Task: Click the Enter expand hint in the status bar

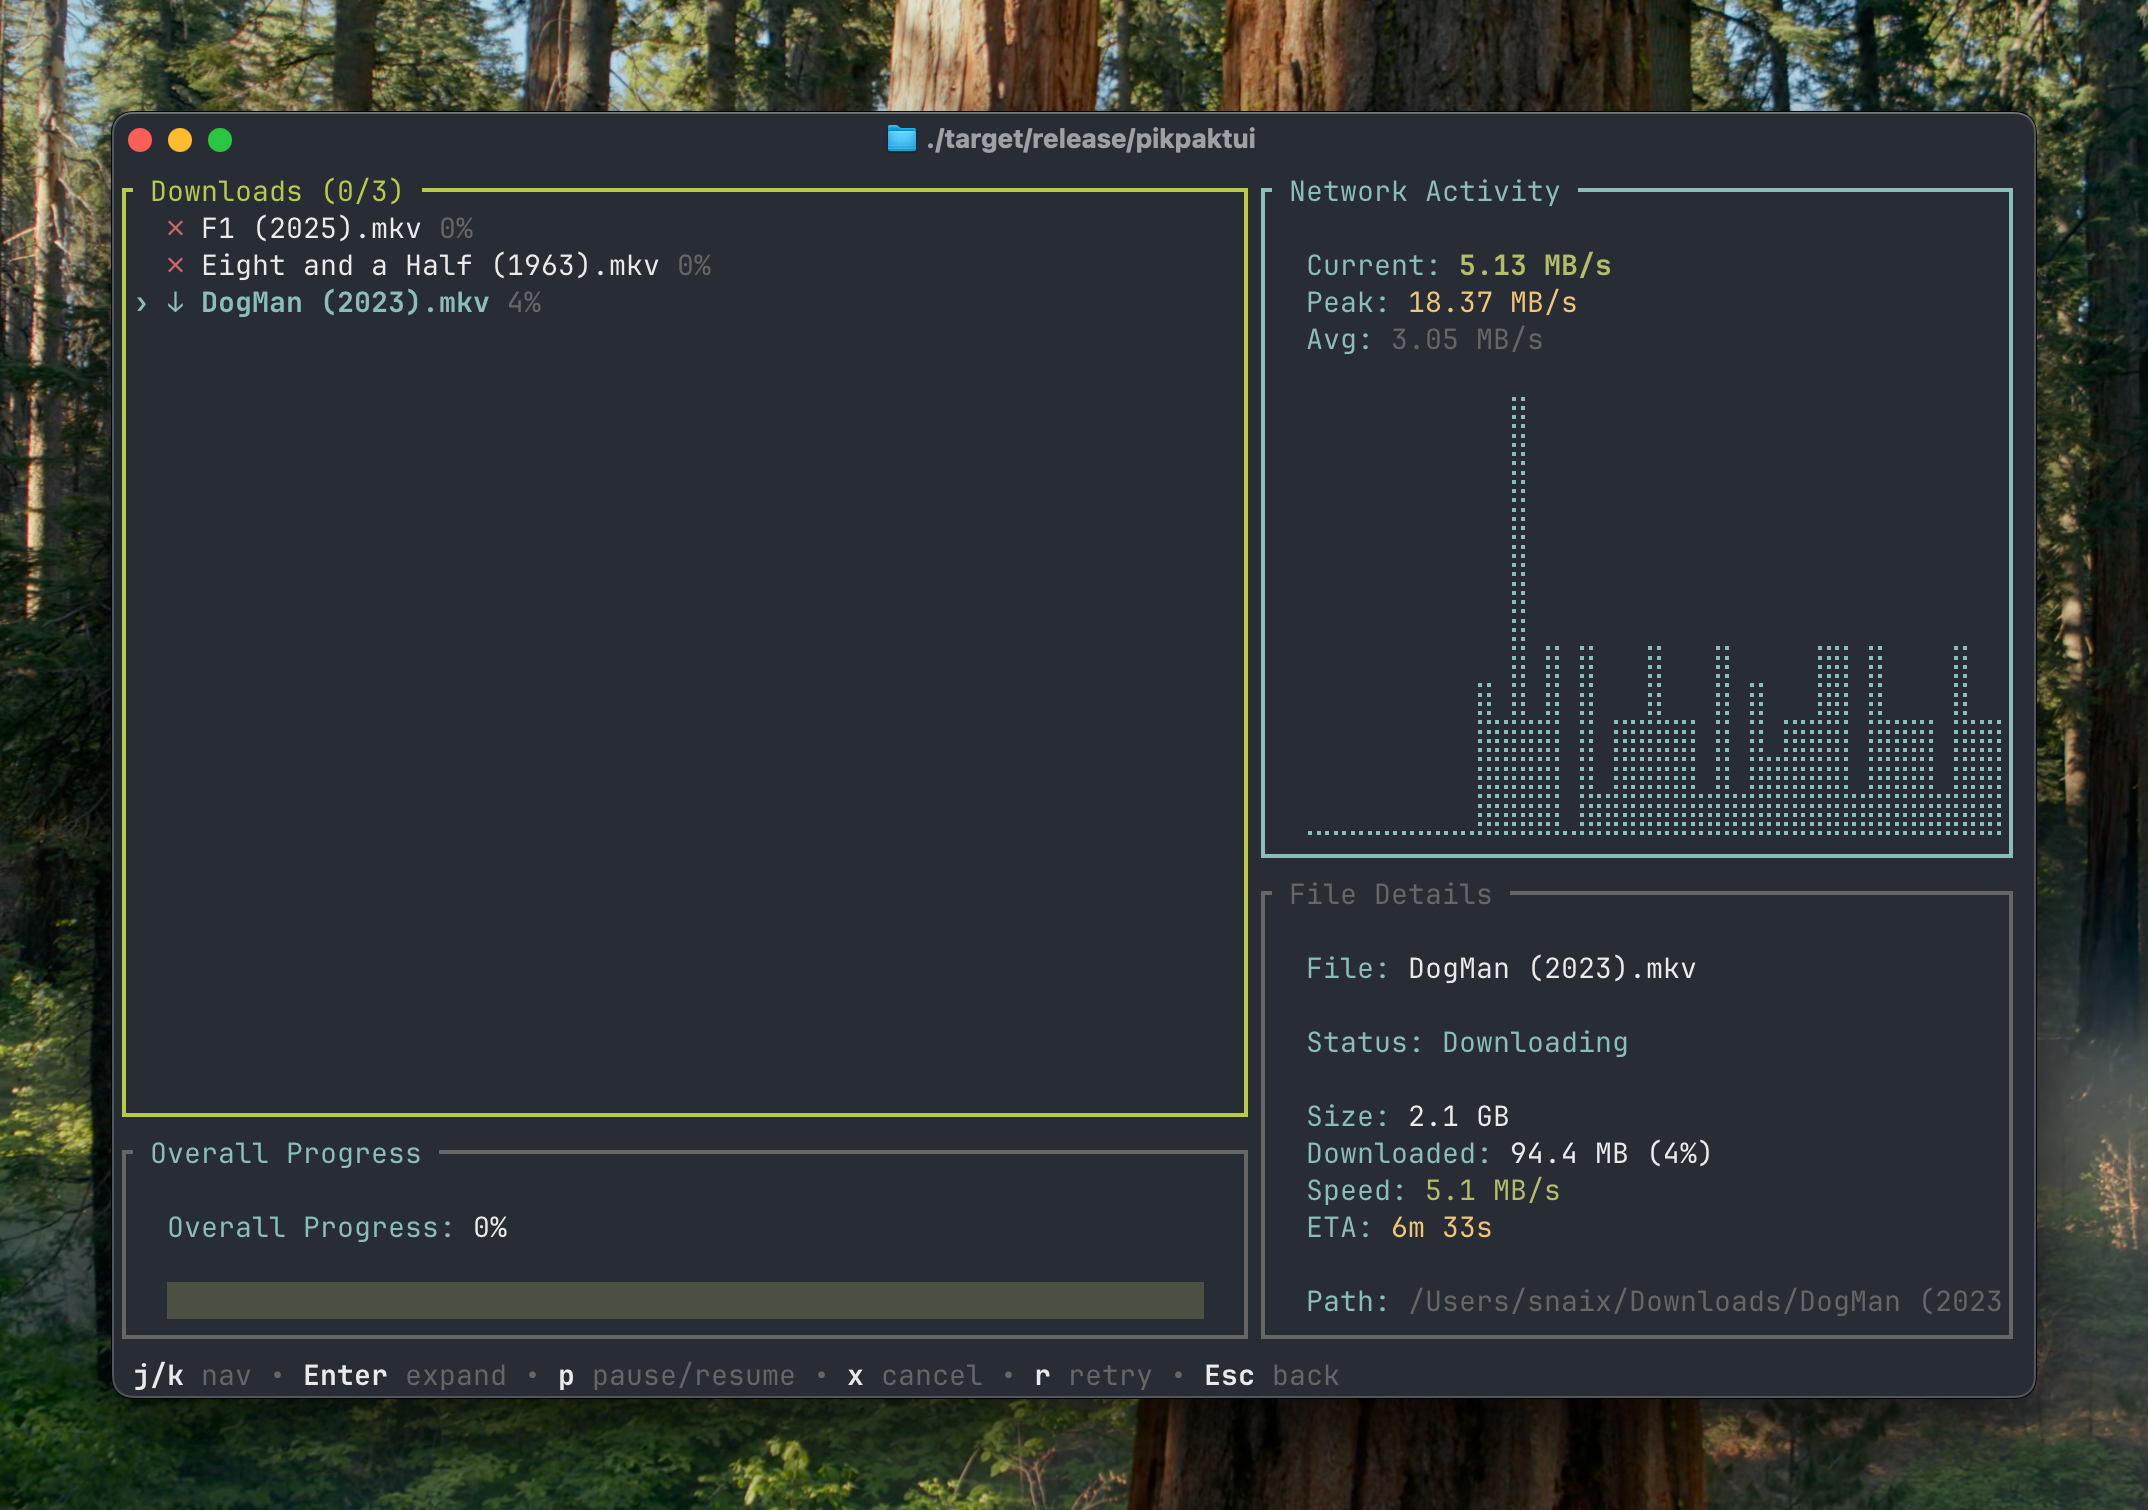Action: (404, 1375)
